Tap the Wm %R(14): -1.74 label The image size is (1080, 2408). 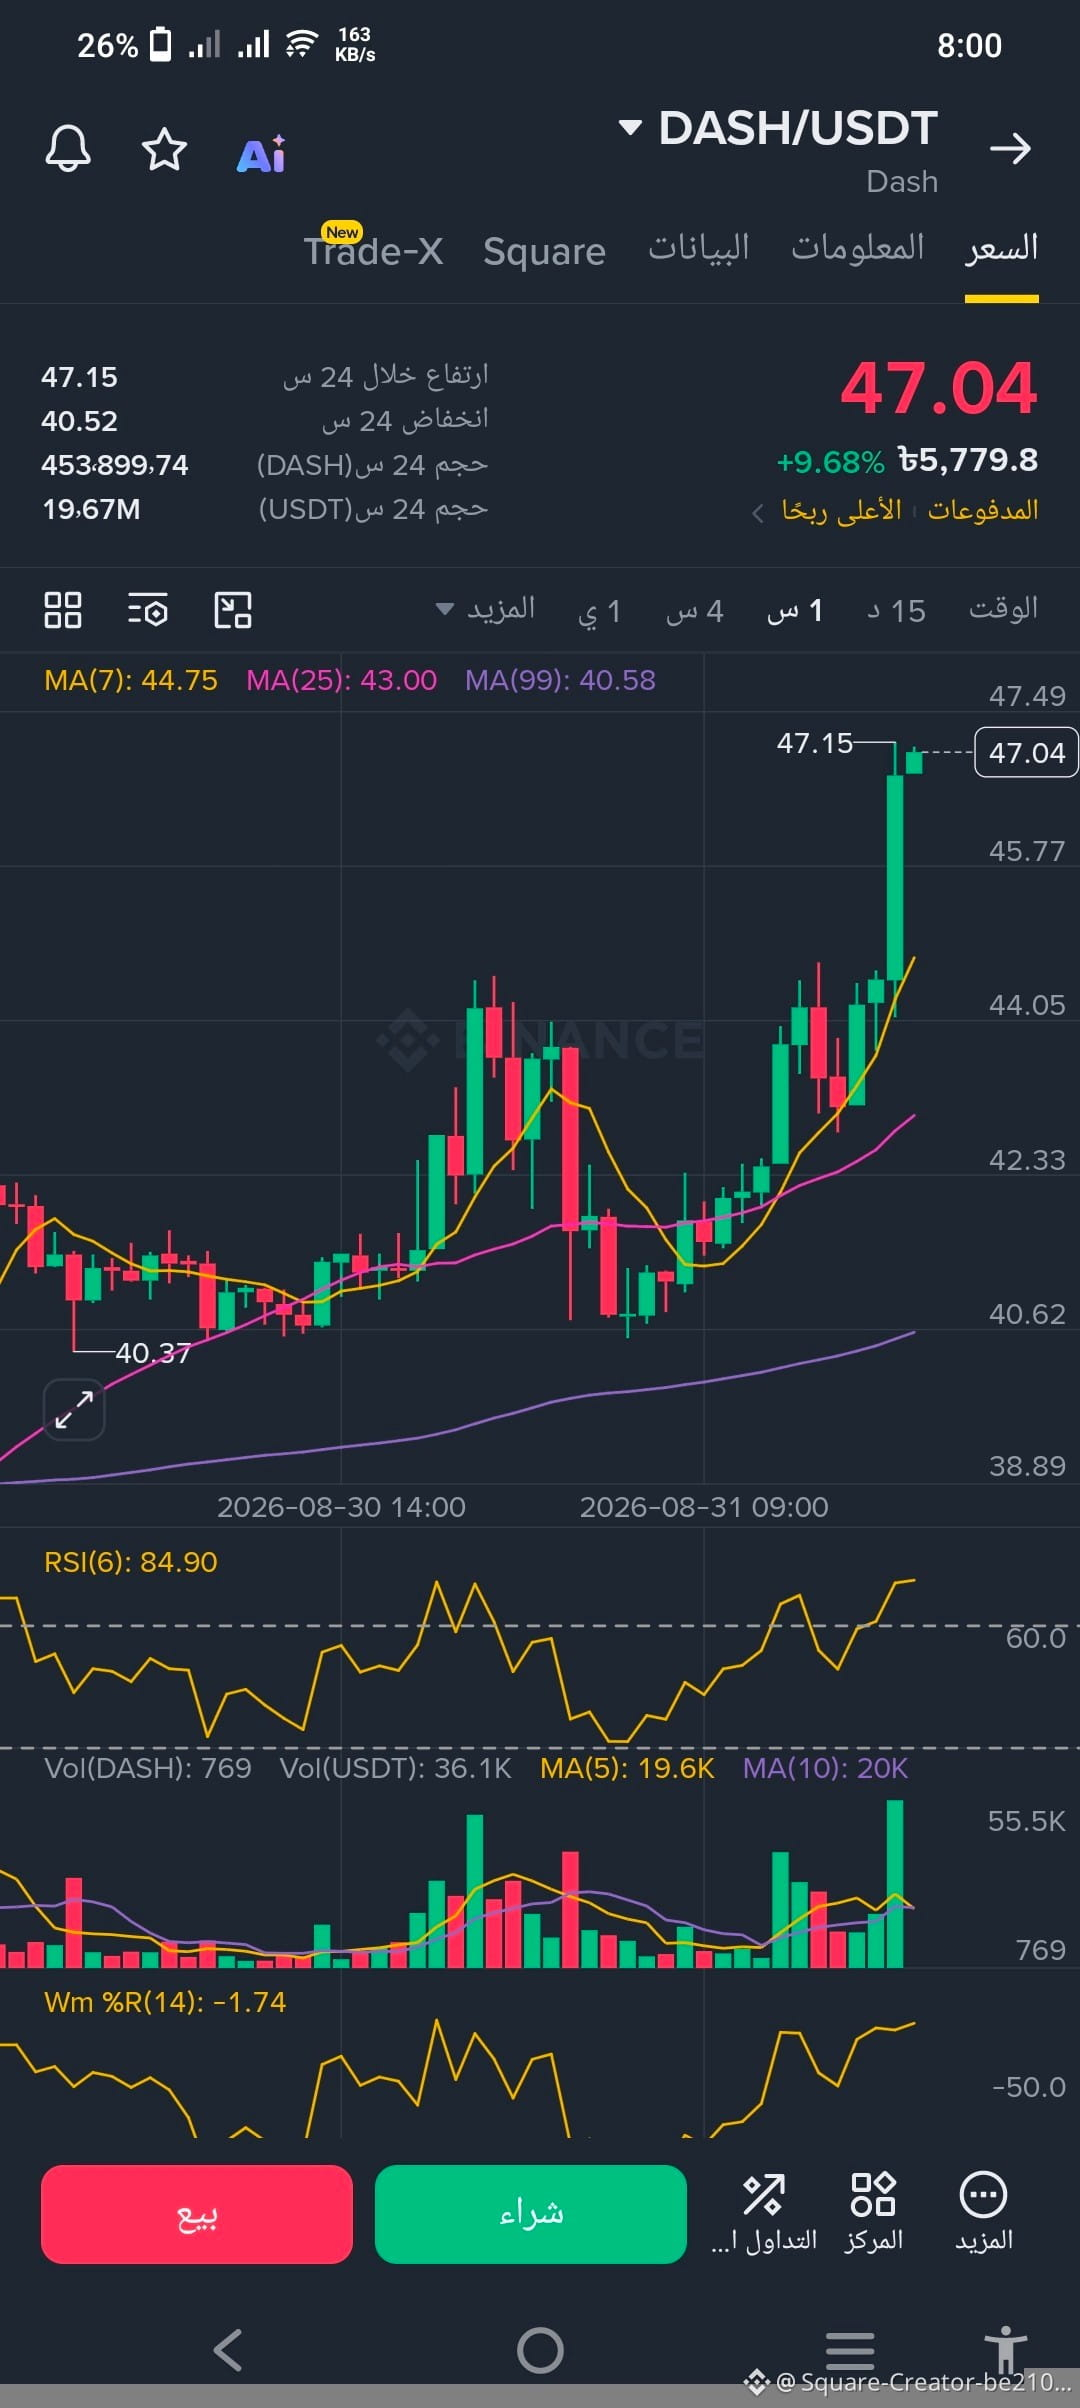click(x=165, y=2002)
